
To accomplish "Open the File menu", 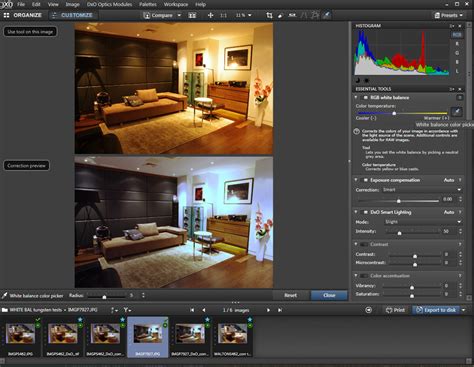I will tap(21, 4).
